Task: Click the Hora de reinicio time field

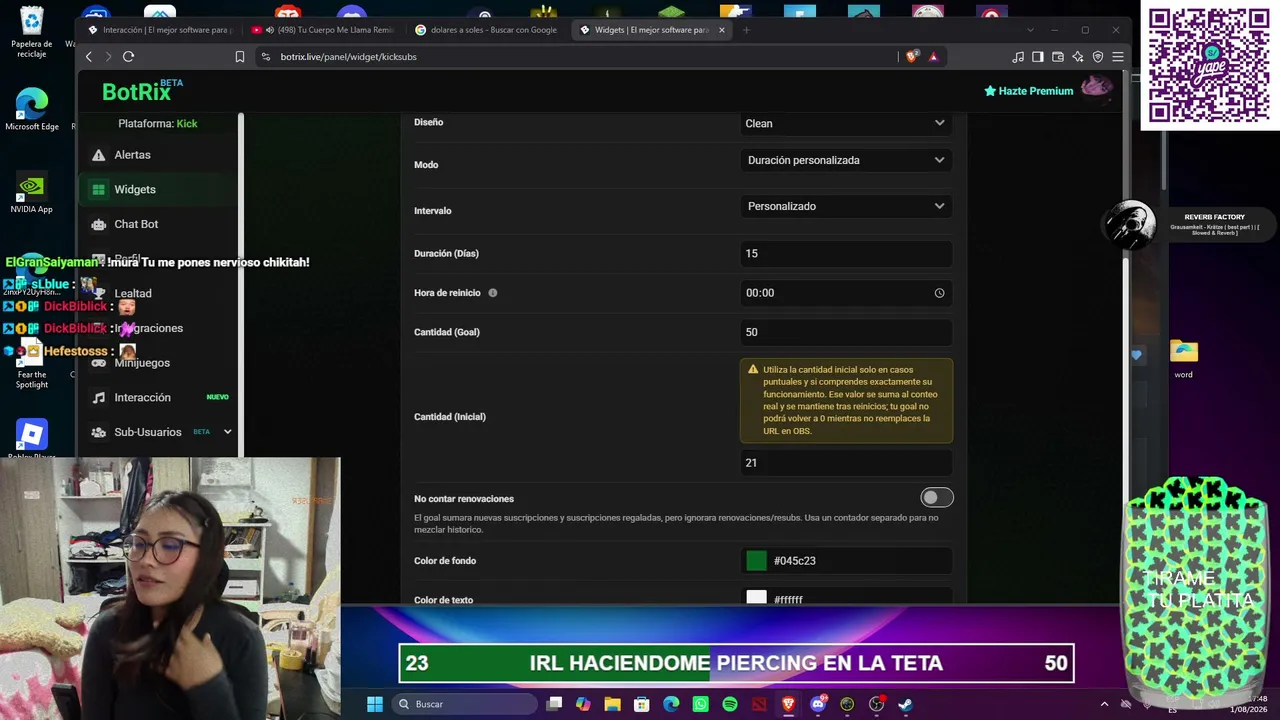Action: [x=845, y=293]
